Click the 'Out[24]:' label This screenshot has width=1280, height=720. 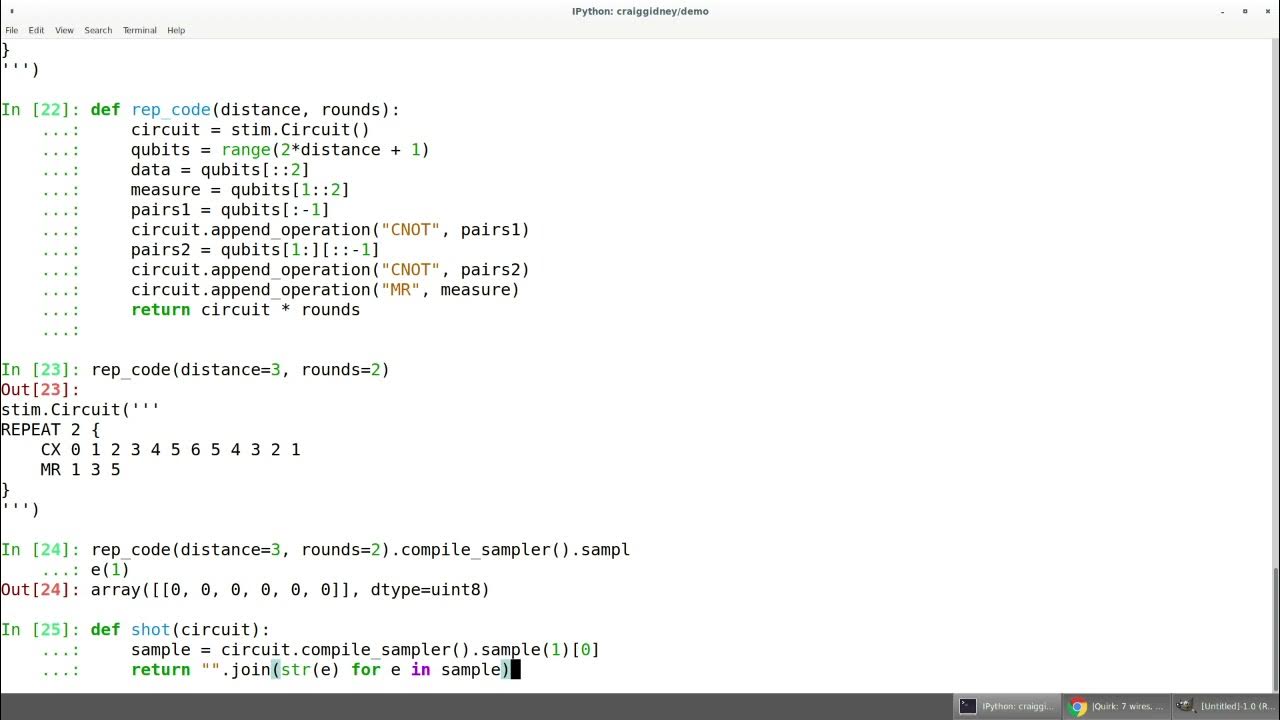[40, 590]
